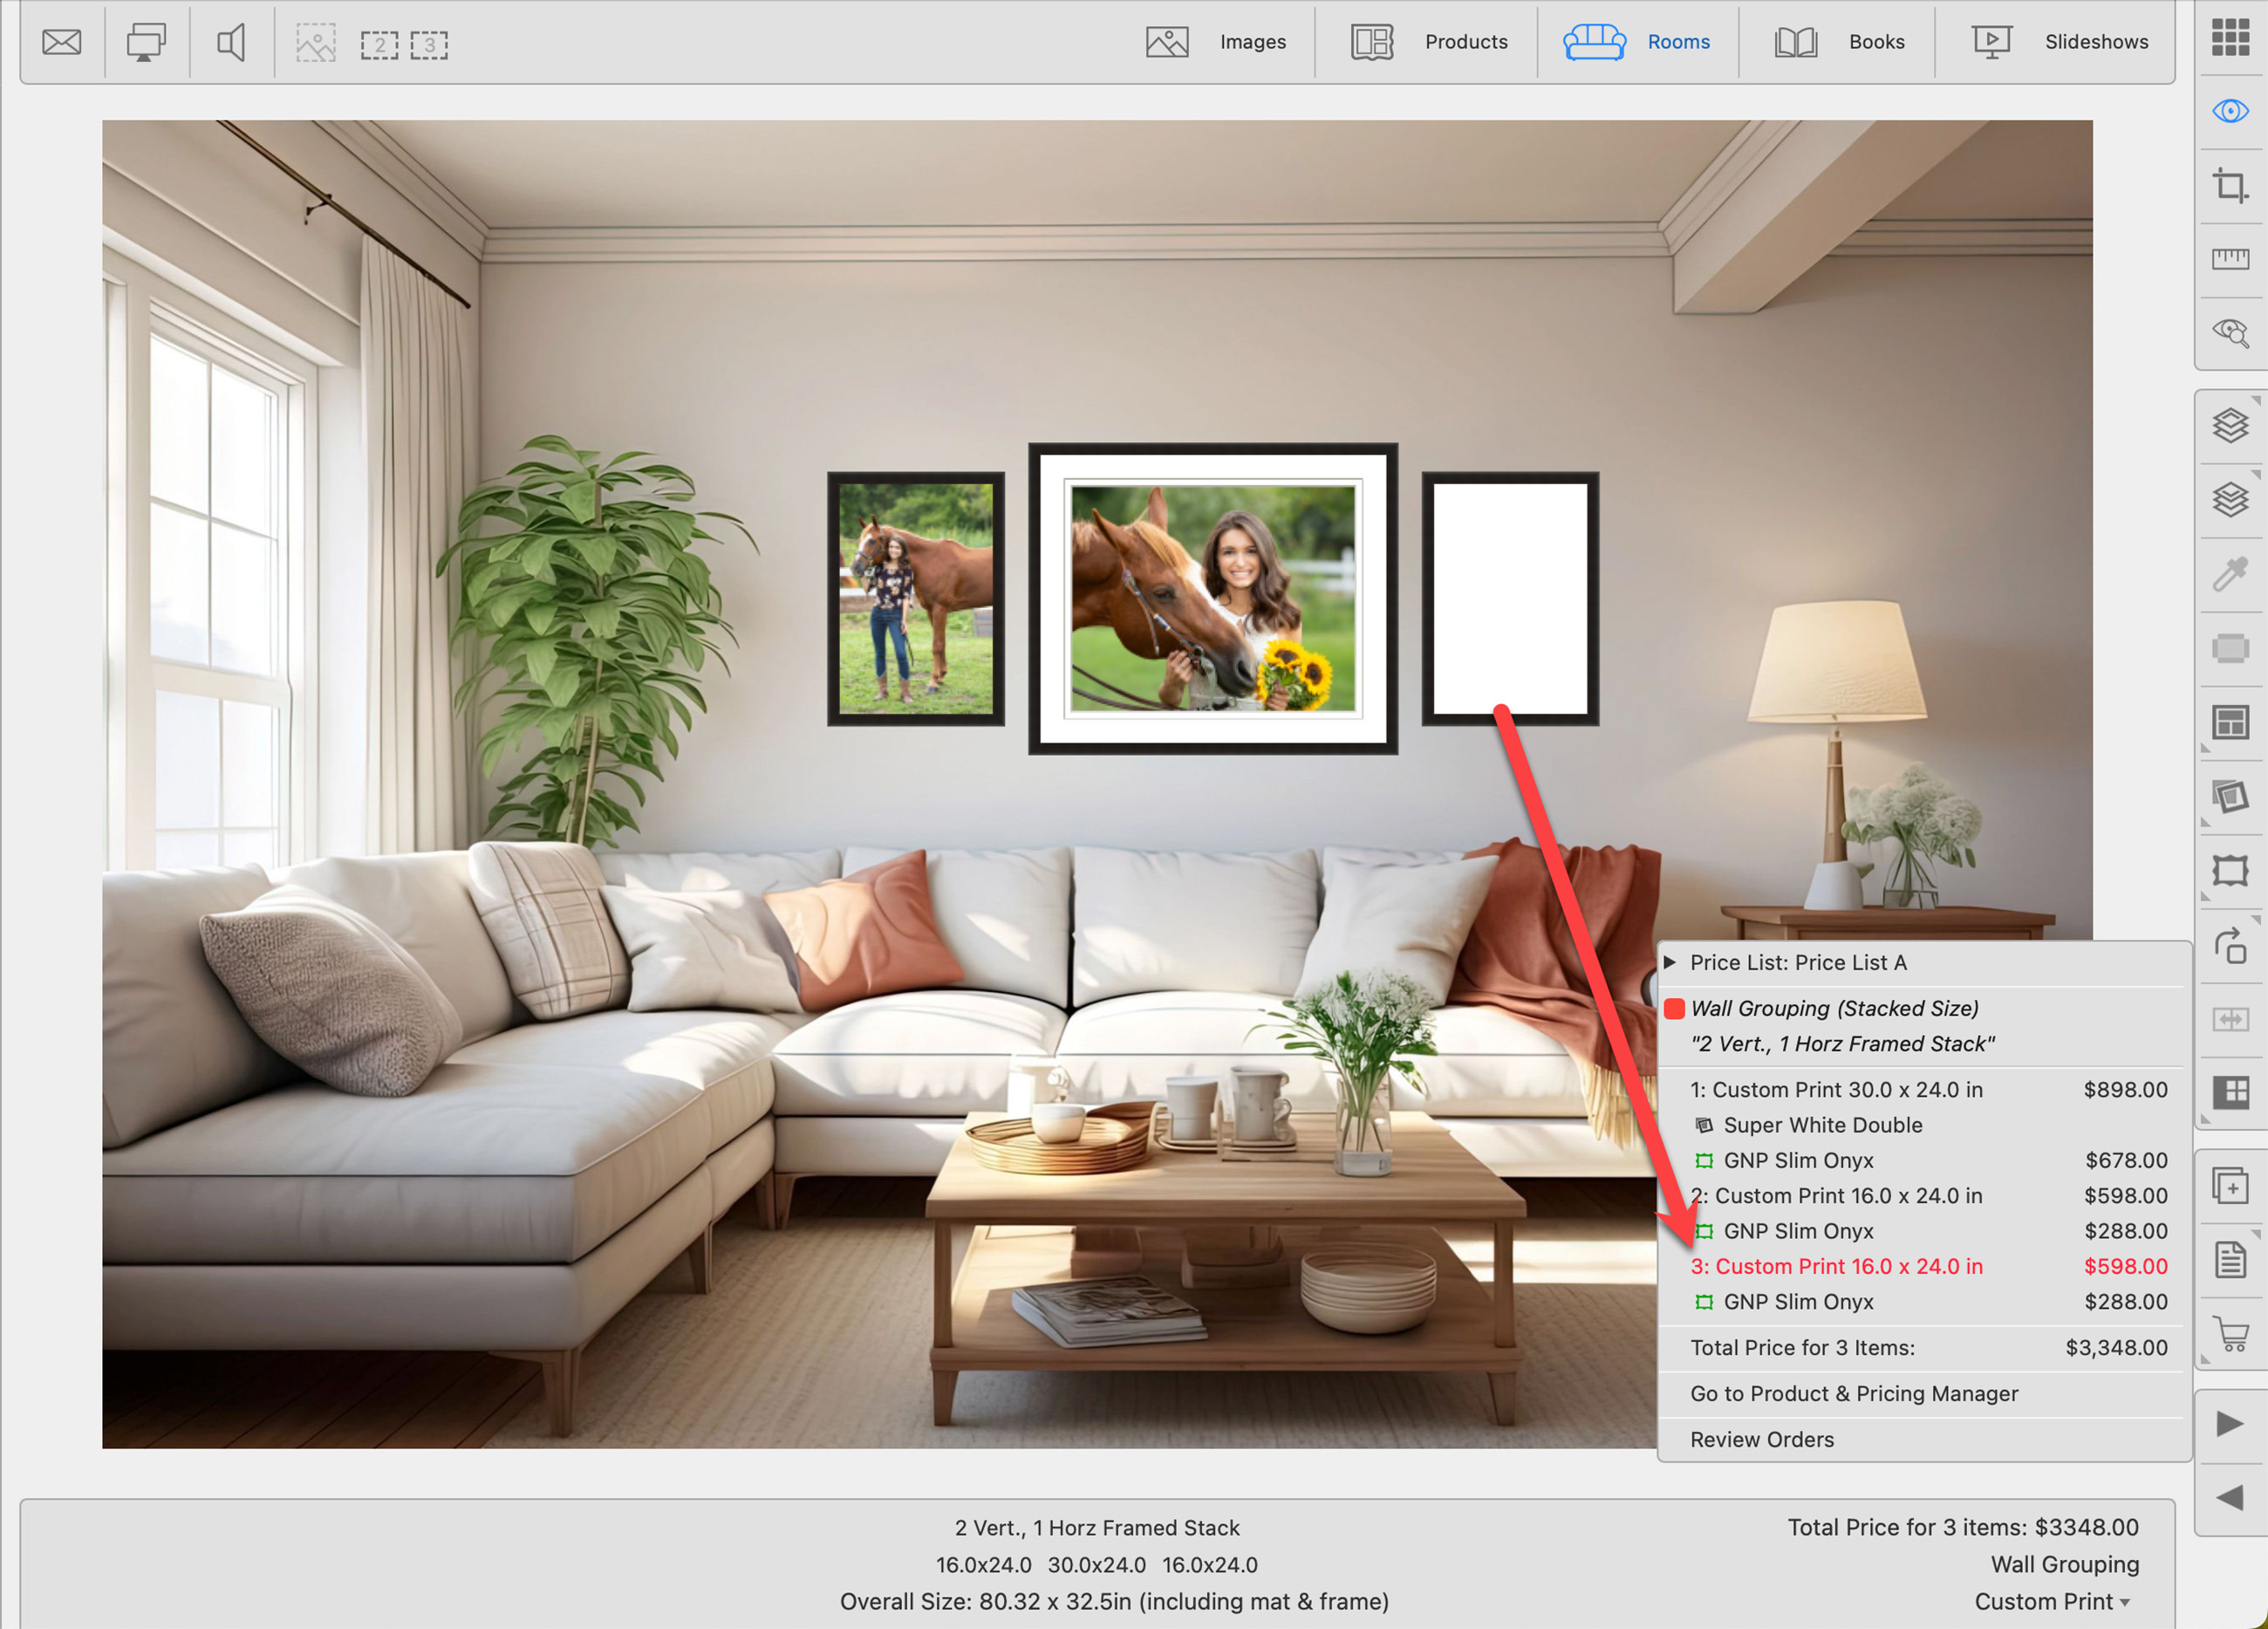
Task: Open the thumbnail grid view icon
Action: click(x=2230, y=37)
